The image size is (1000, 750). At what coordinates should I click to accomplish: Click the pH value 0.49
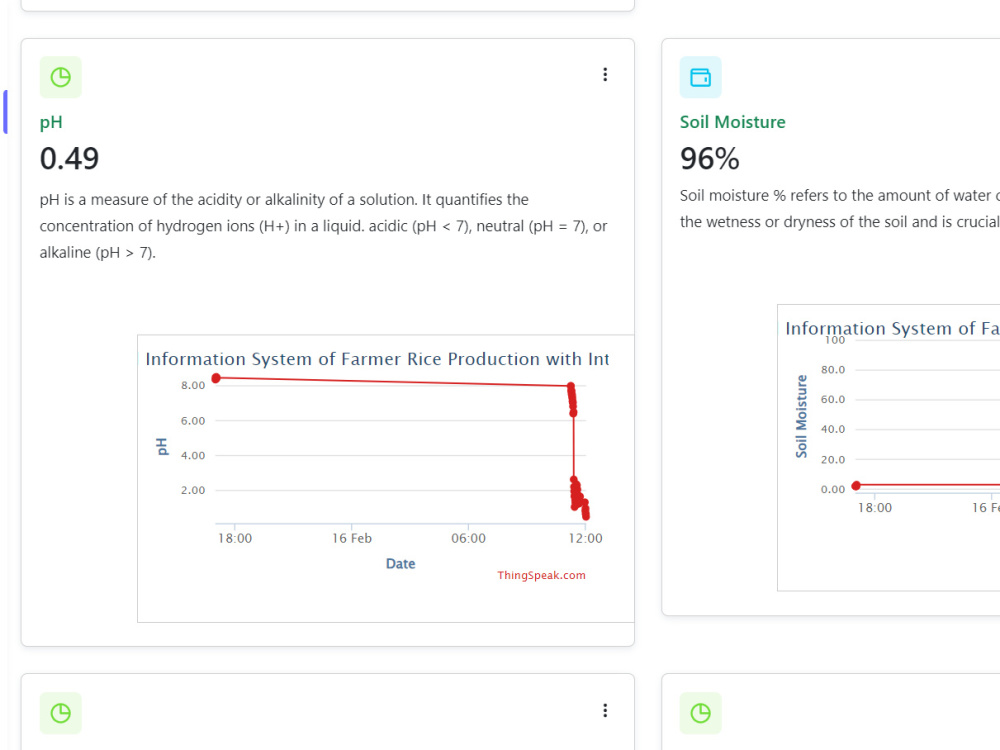(69, 158)
